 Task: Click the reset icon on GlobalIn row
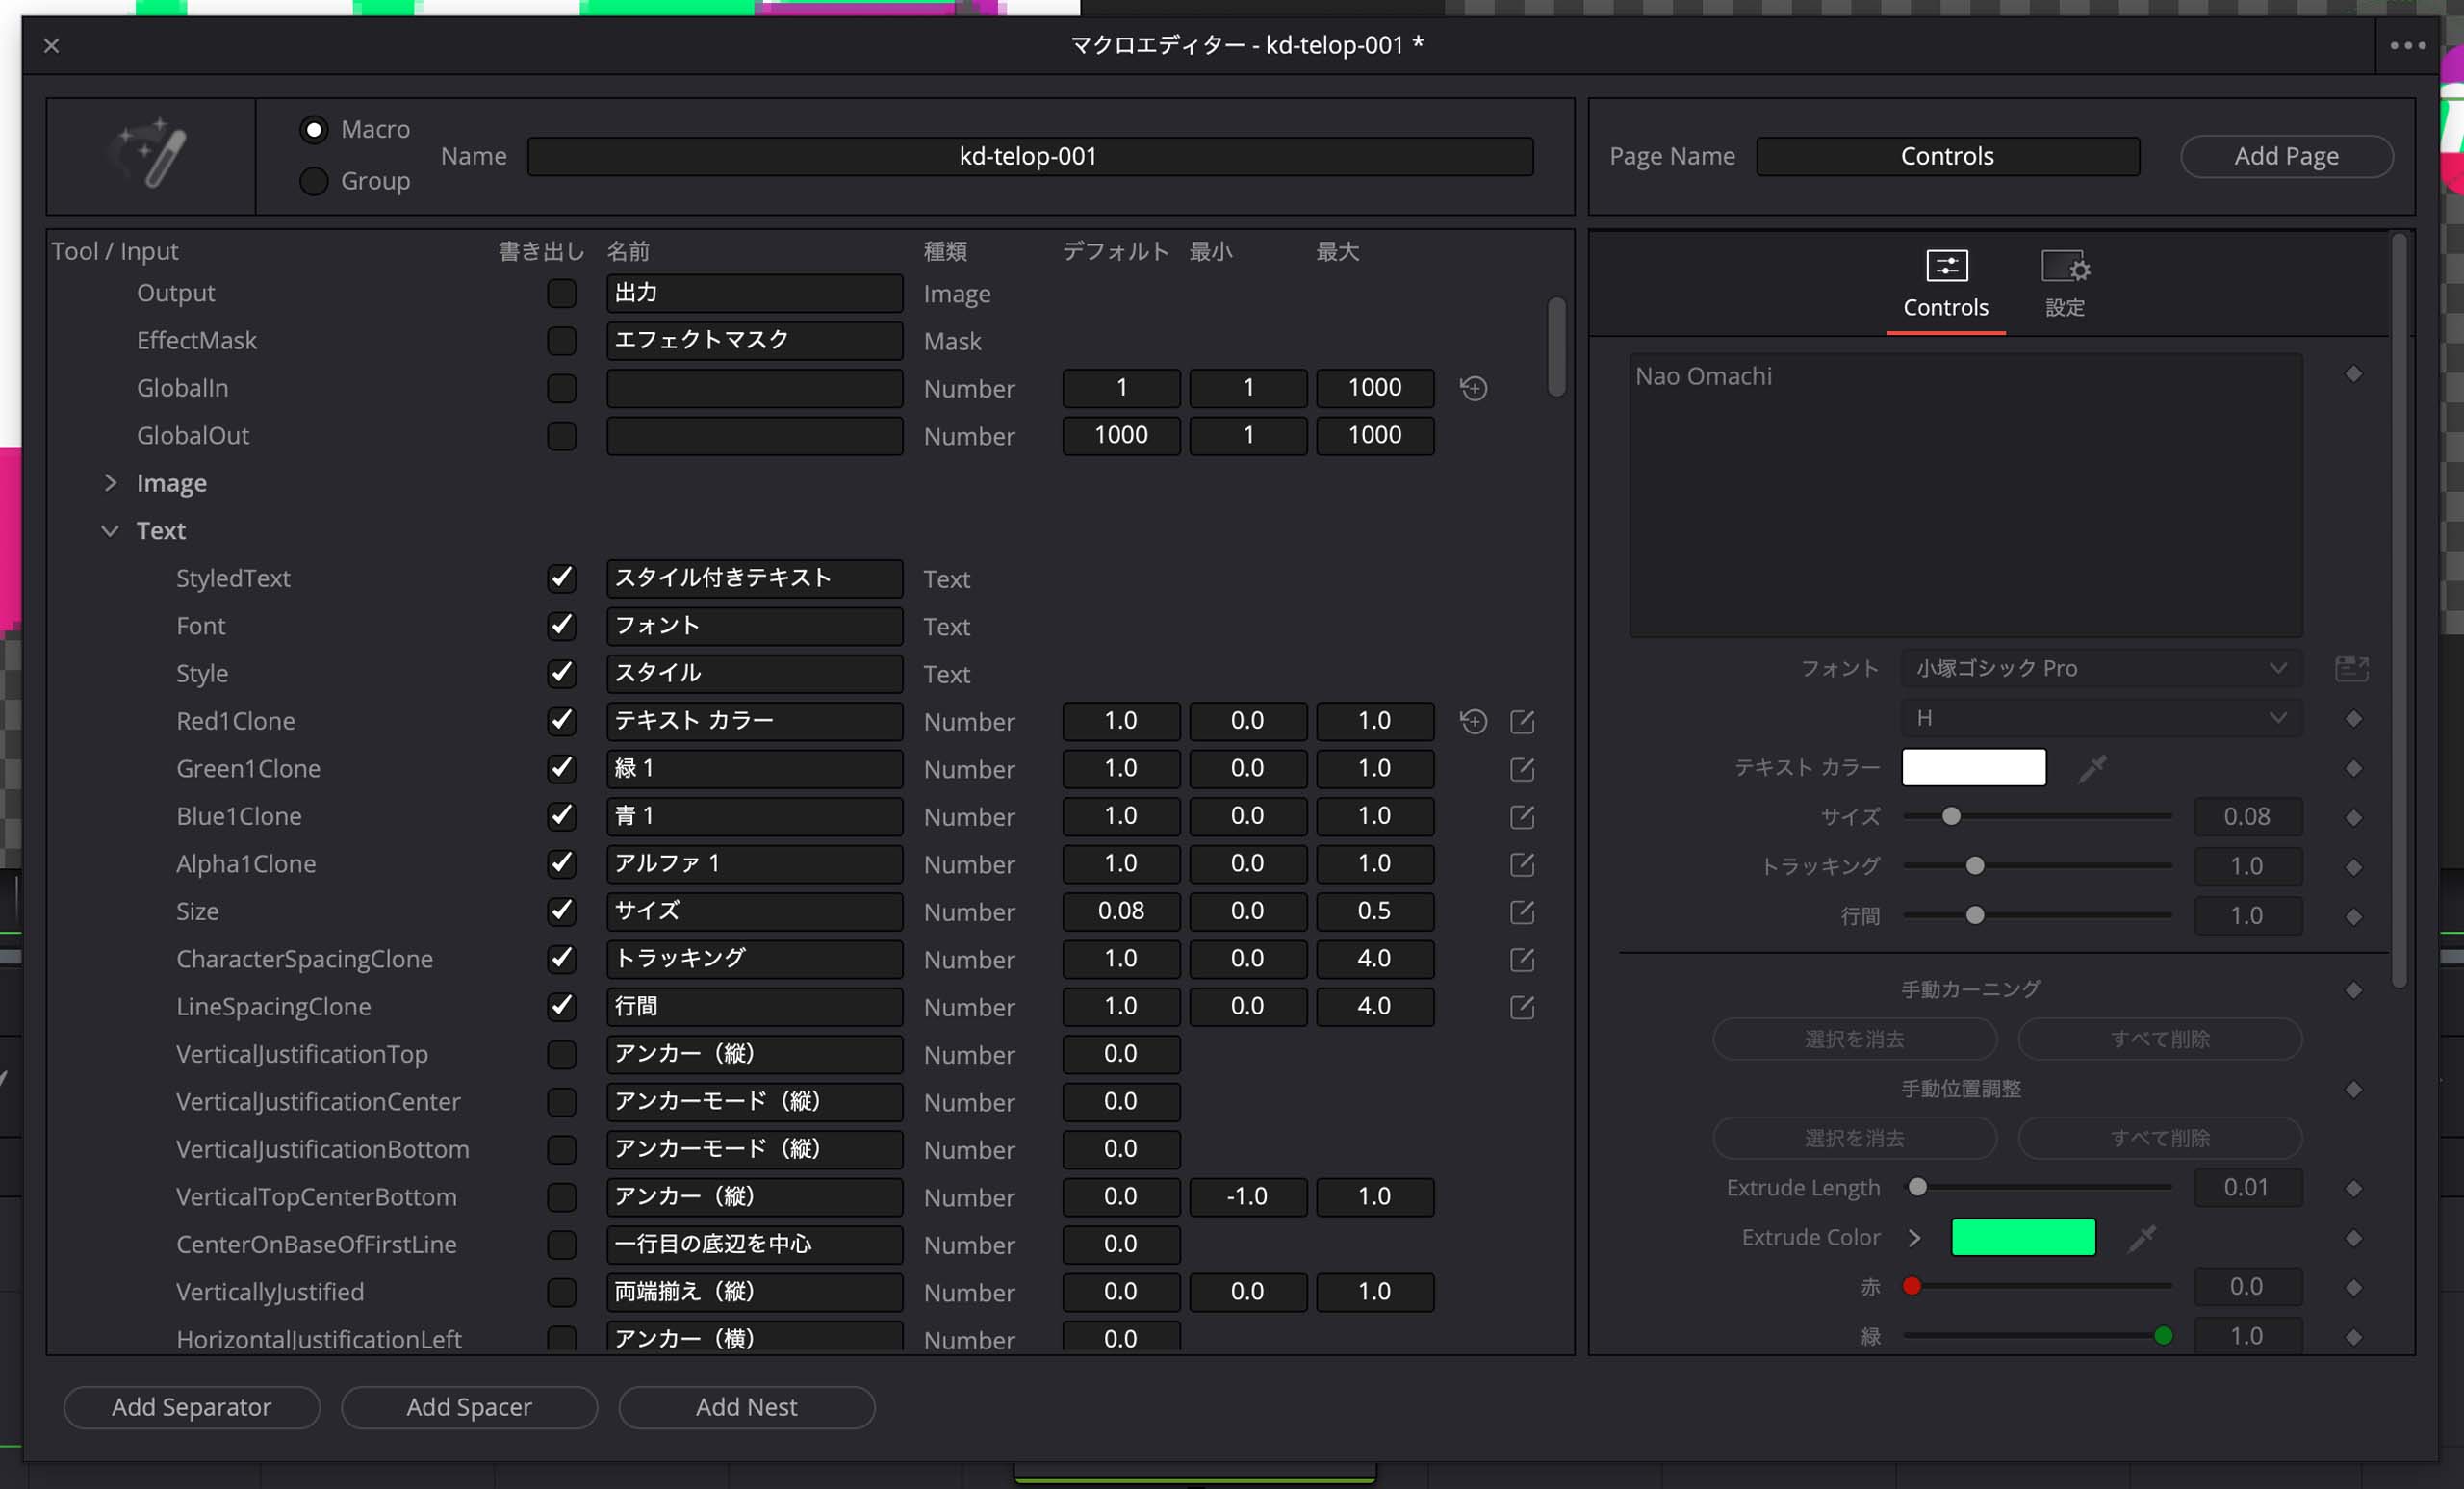[x=1473, y=388]
